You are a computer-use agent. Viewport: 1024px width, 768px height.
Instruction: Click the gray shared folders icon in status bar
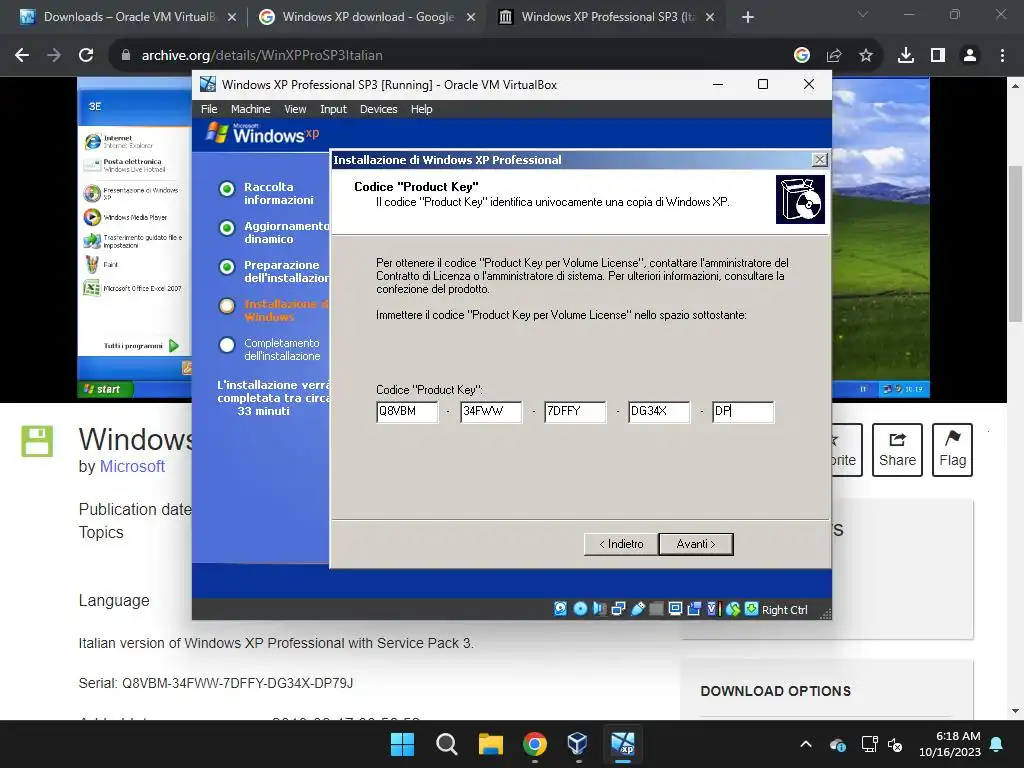tap(656, 609)
